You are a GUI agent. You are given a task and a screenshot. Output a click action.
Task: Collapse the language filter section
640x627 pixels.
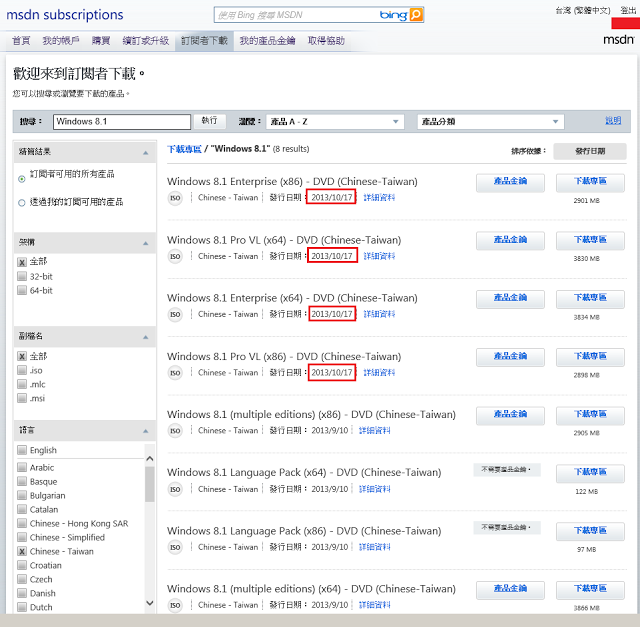click(x=85, y=430)
